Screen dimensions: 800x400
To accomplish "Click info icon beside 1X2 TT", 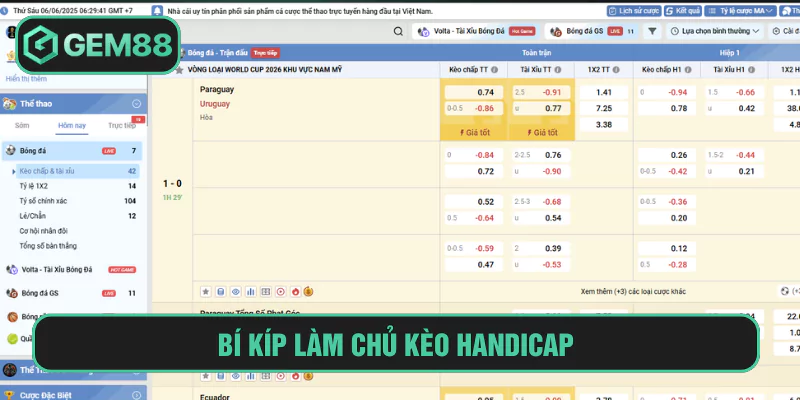I will [616, 70].
